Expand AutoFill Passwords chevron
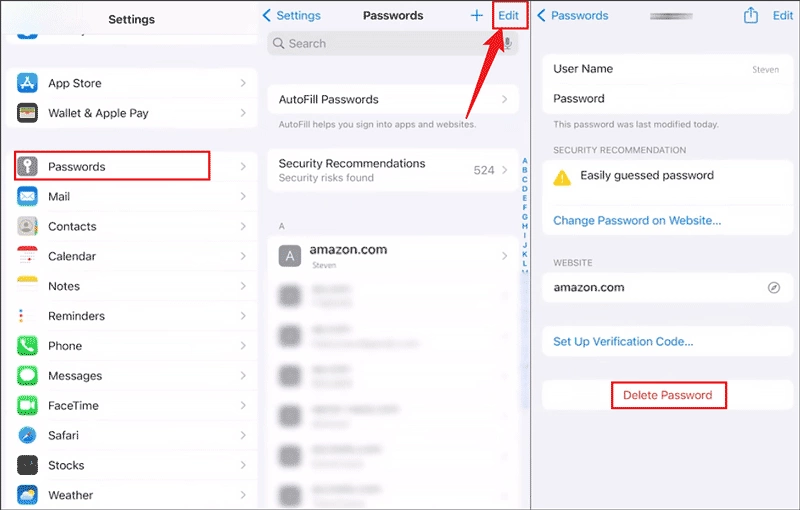Viewport: 800px width, 510px height. [504, 100]
